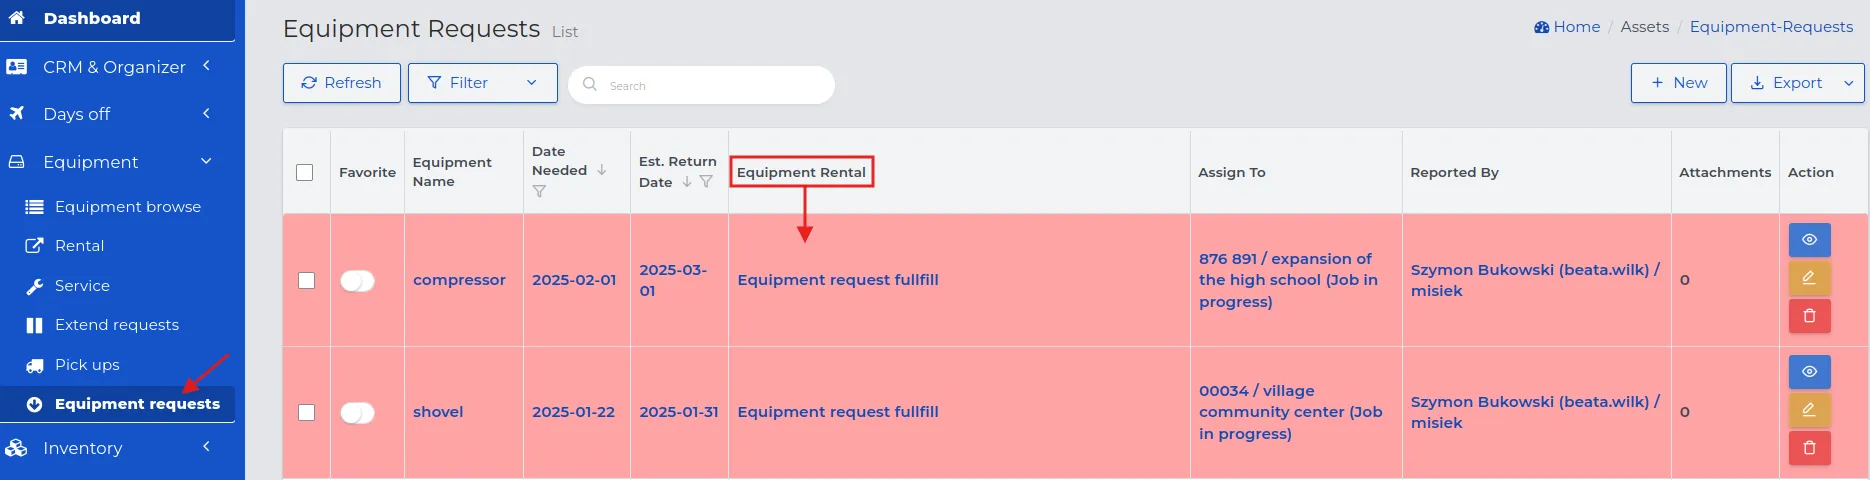The image size is (1870, 480).
Task: Open the Filter dropdown
Action: coord(482,83)
